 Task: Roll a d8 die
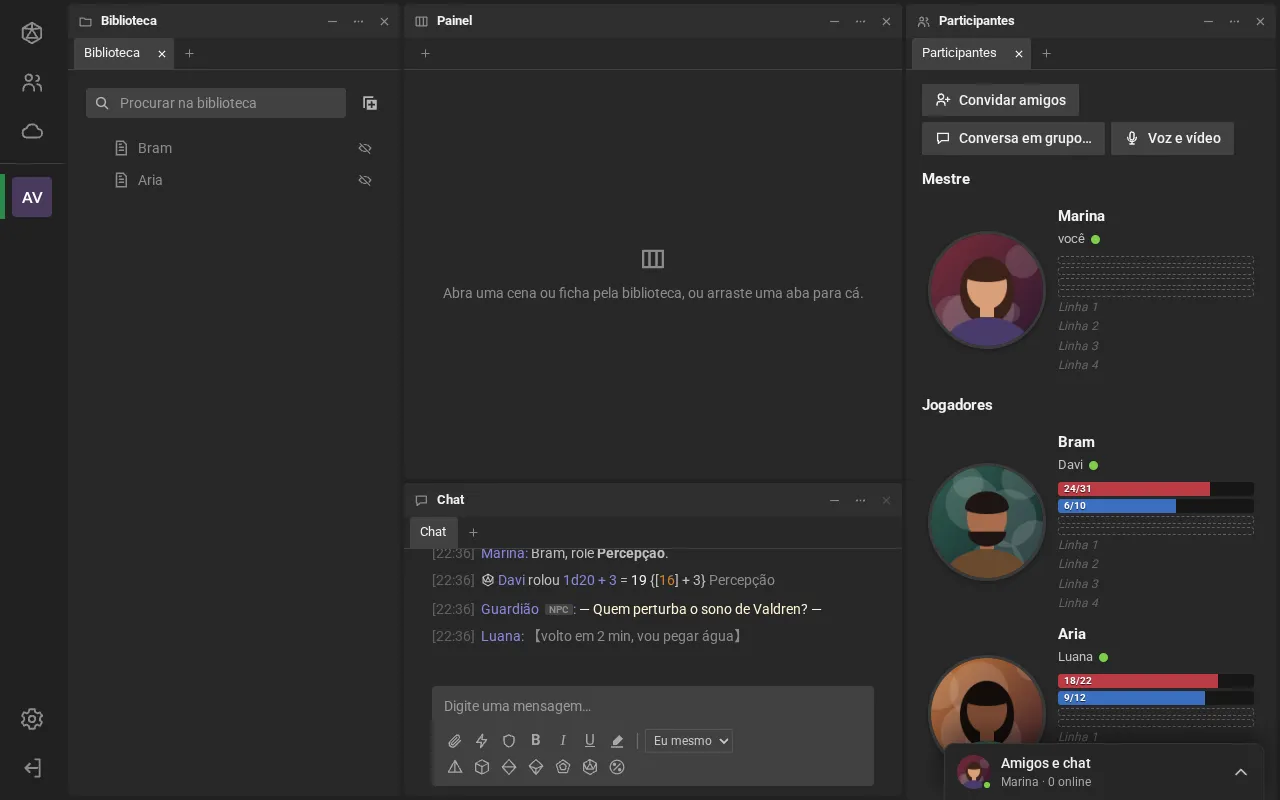pos(509,767)
